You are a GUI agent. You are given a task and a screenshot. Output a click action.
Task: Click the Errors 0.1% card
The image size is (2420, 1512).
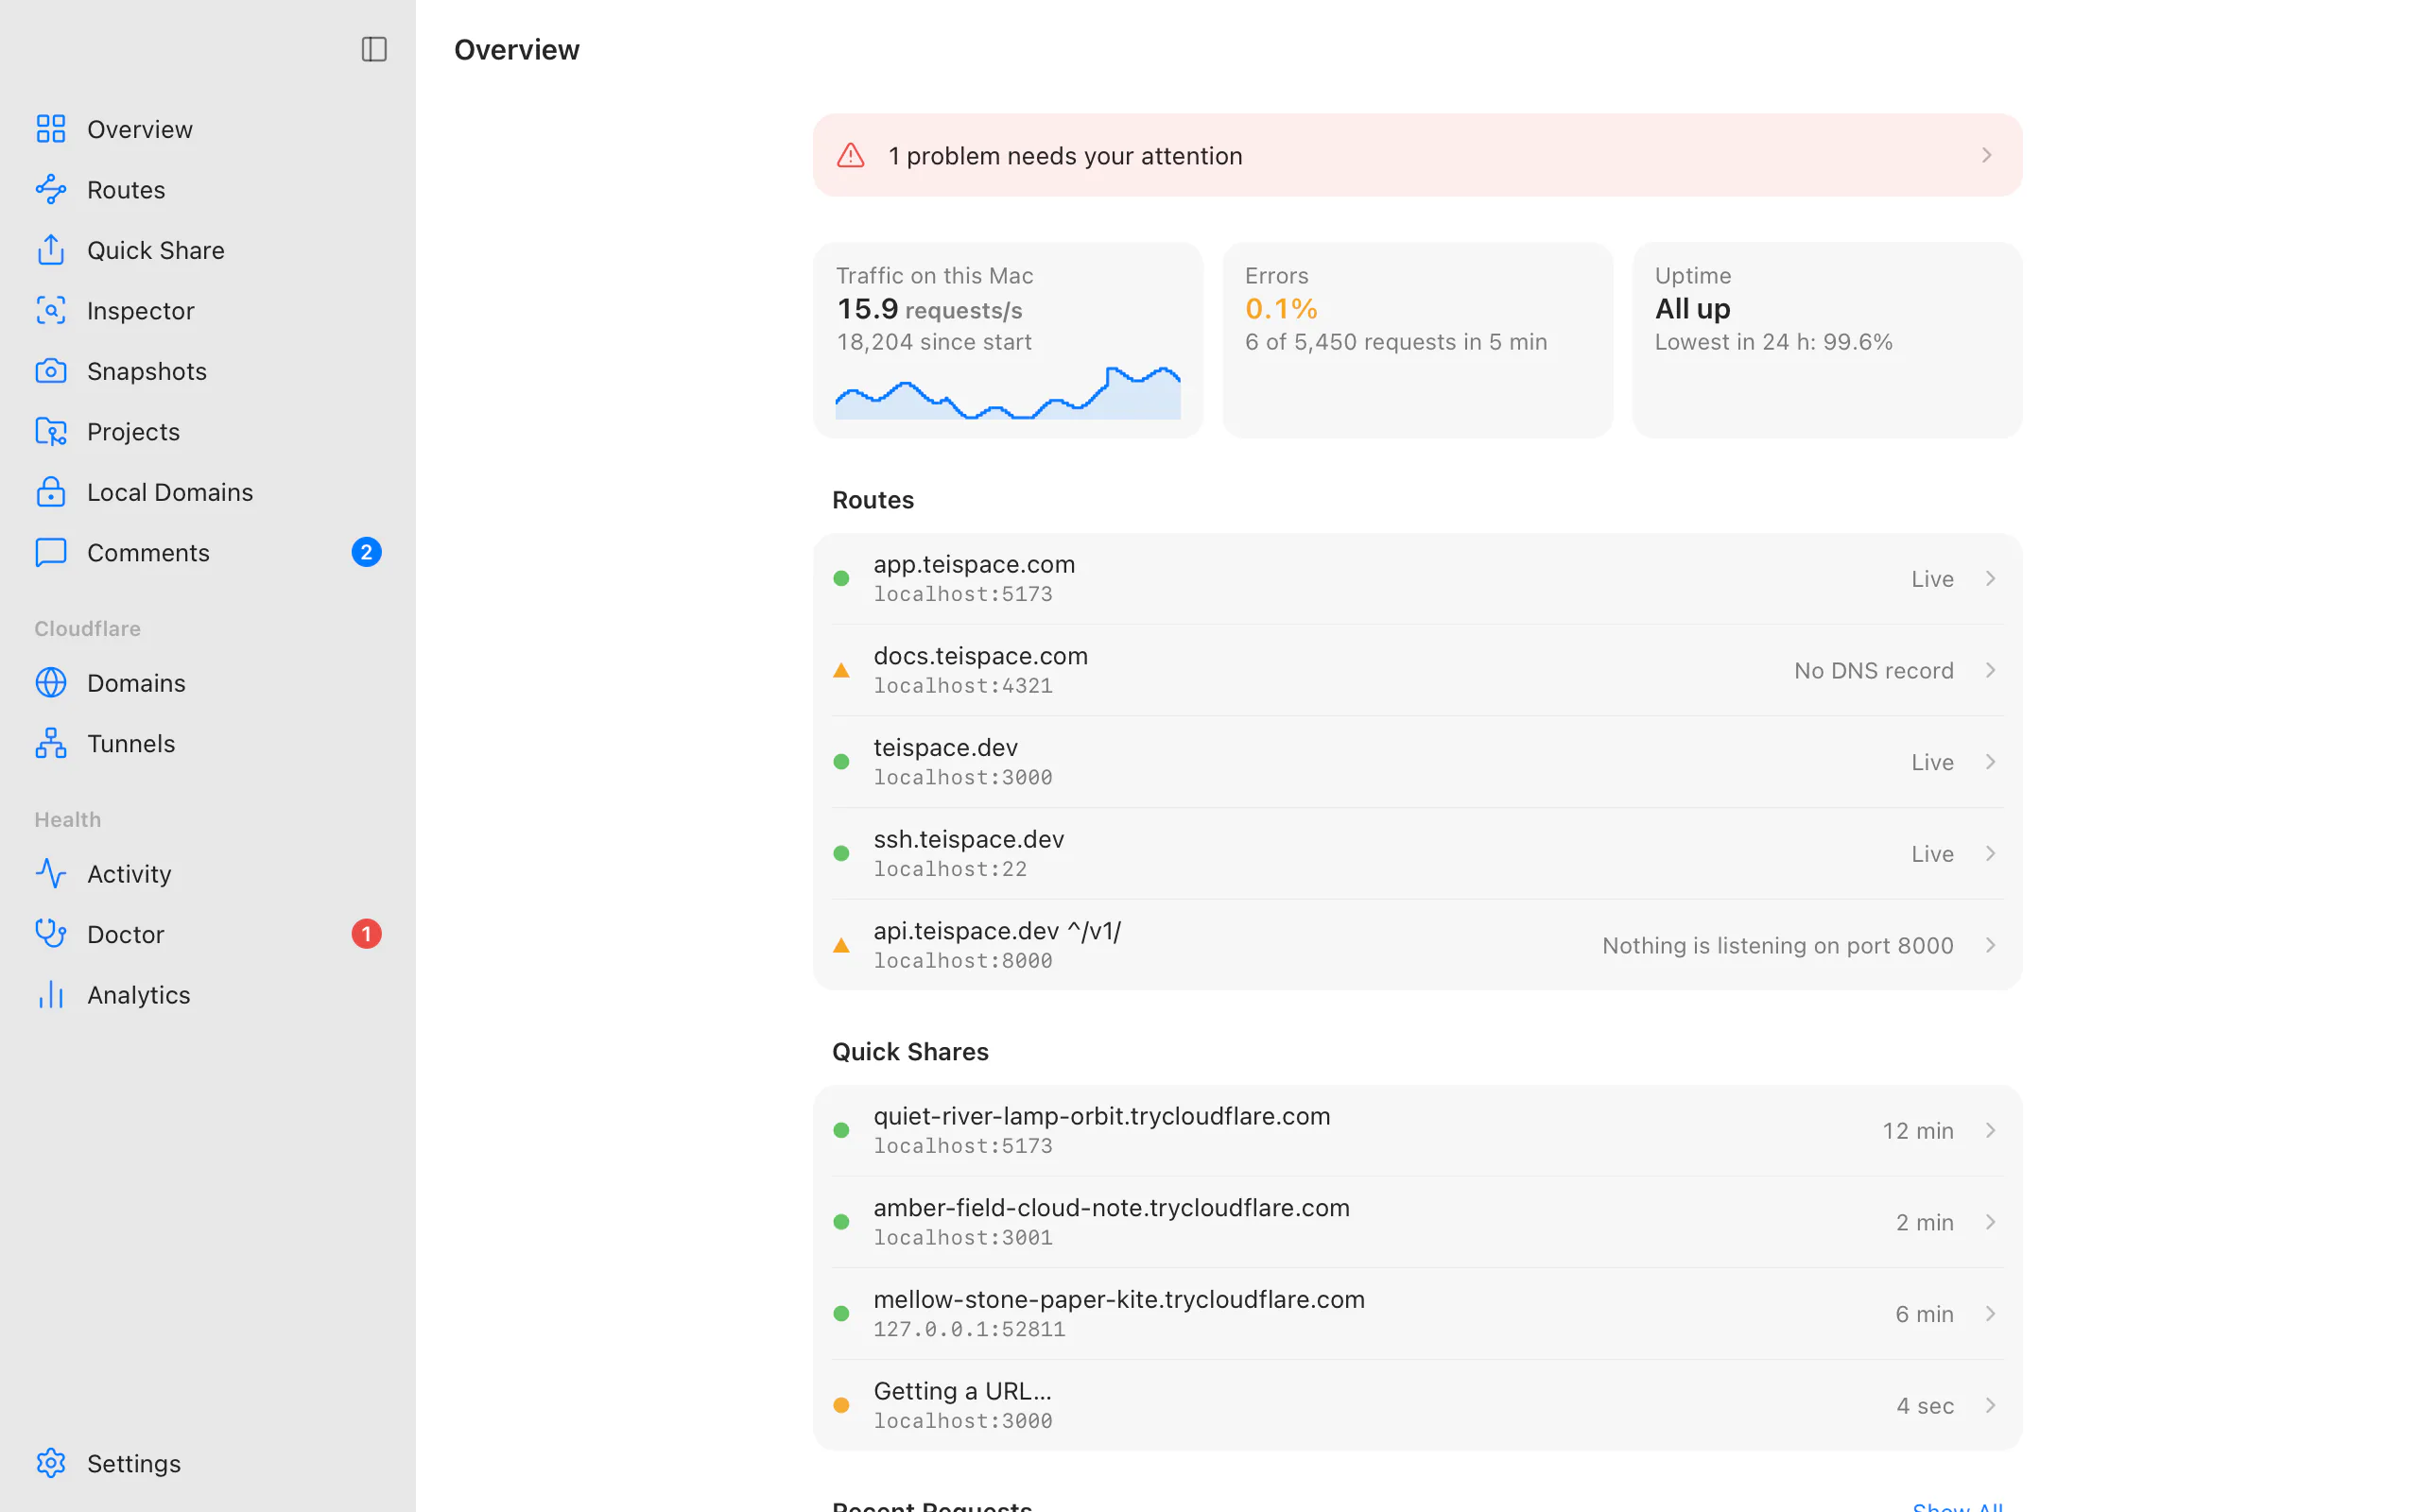click(1417, 340)
